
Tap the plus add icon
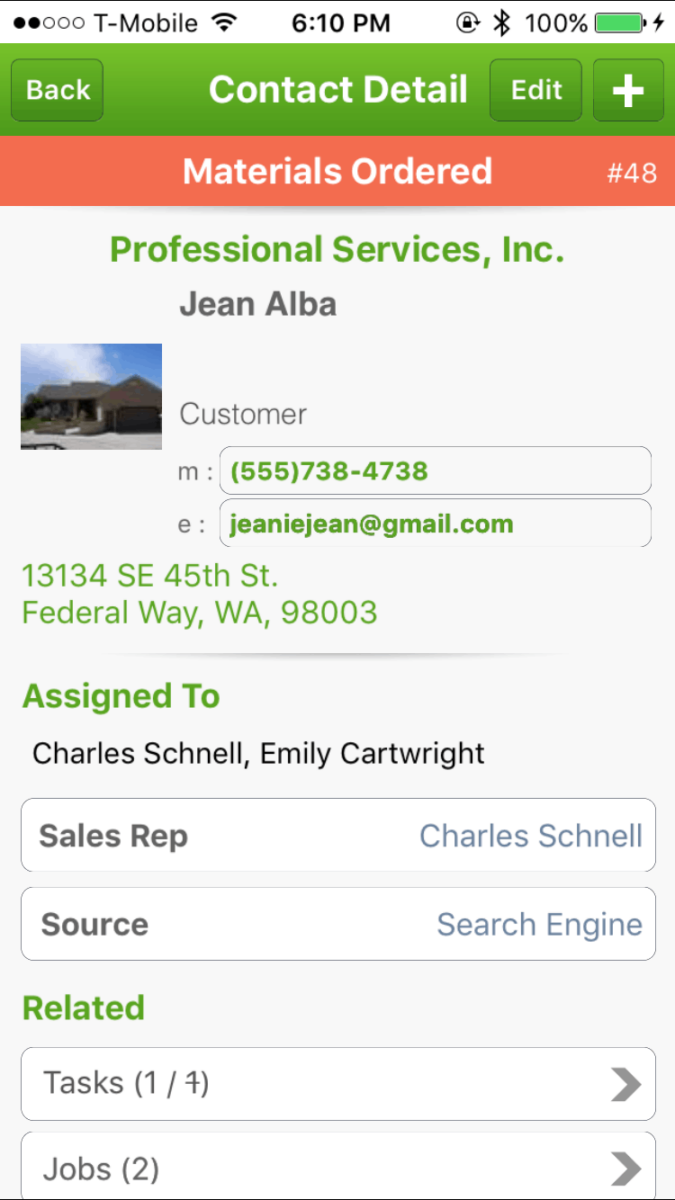[628, 90]
